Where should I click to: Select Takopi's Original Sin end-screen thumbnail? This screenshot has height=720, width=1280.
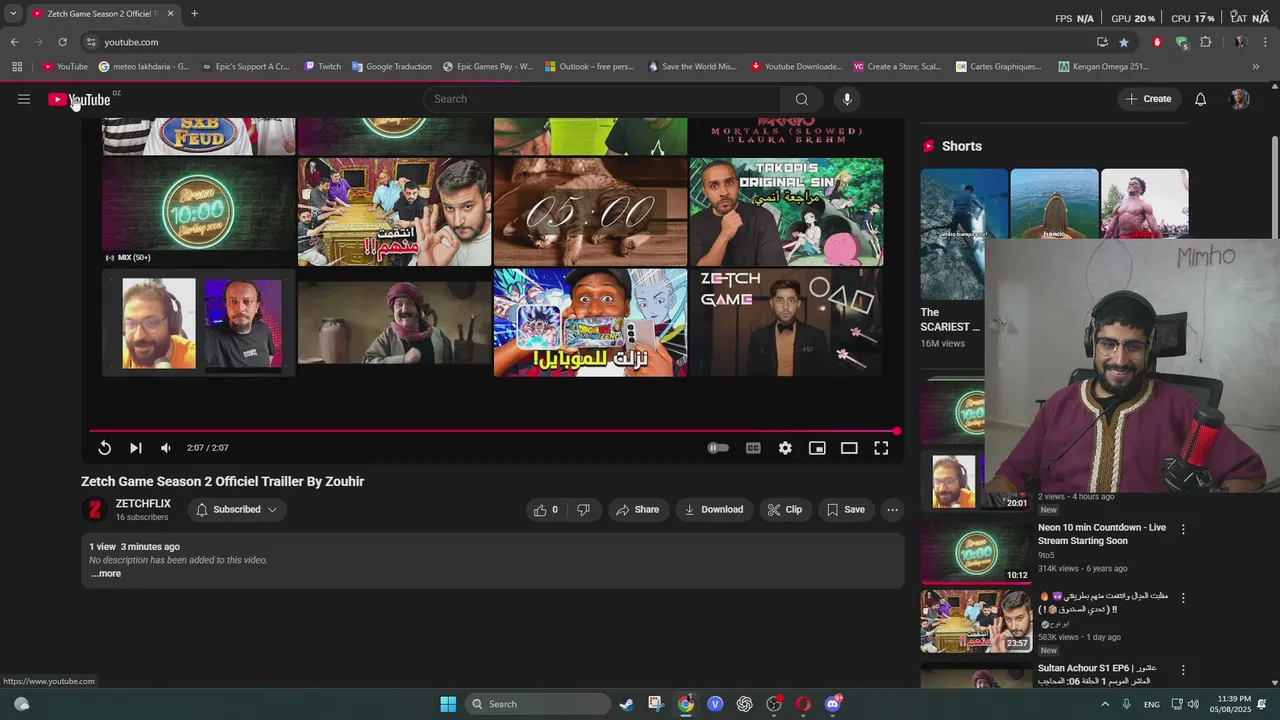coord(787,212)
